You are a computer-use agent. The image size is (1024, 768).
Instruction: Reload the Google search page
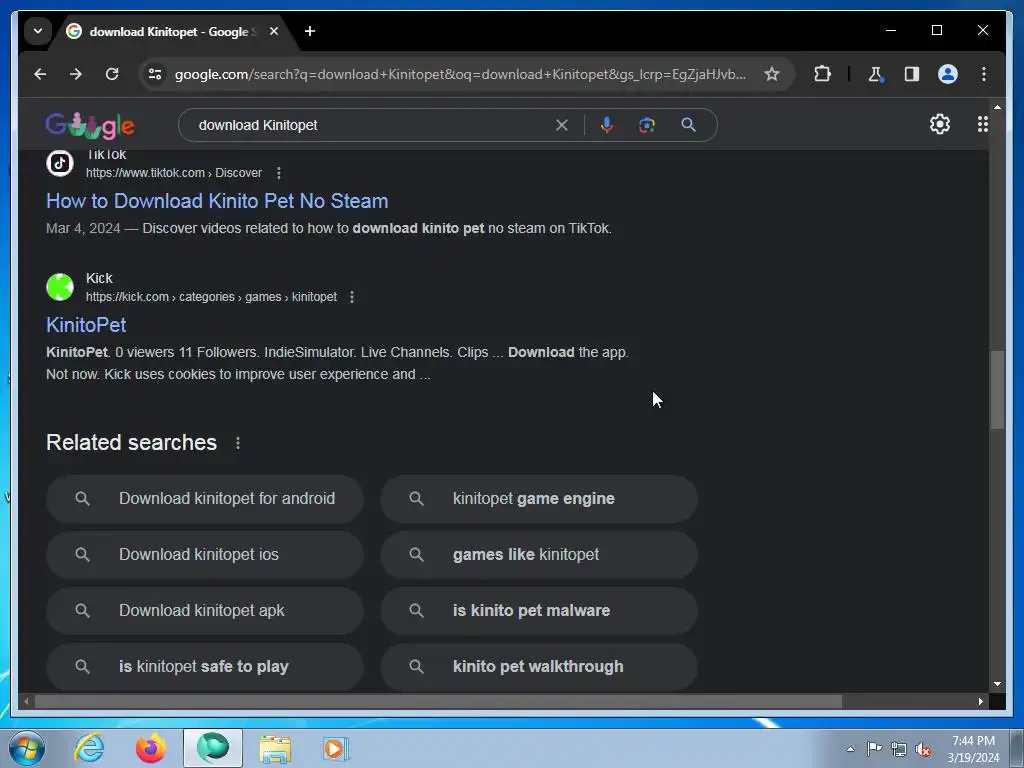[112, 74]
